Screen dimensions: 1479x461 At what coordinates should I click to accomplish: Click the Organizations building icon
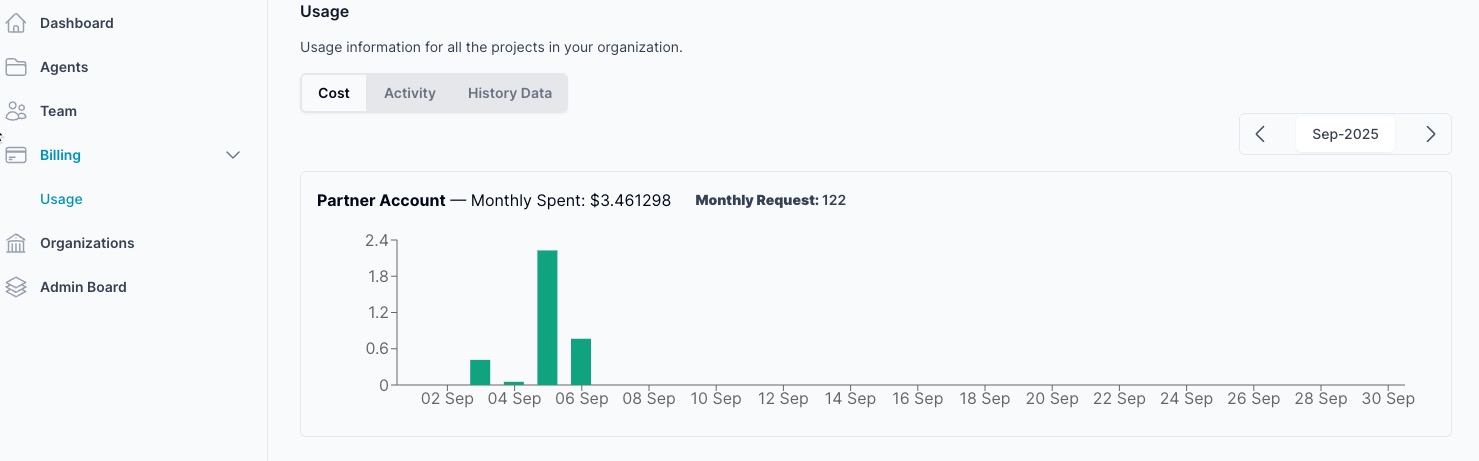(x=15, y=243)
